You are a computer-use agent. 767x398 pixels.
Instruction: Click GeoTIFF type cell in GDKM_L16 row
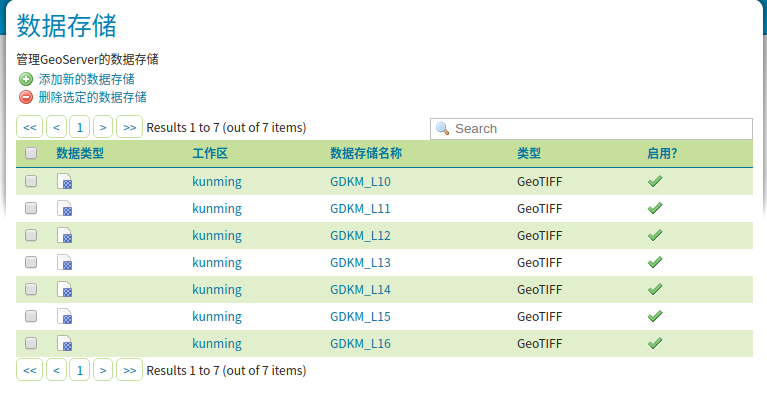pos(540,343)
